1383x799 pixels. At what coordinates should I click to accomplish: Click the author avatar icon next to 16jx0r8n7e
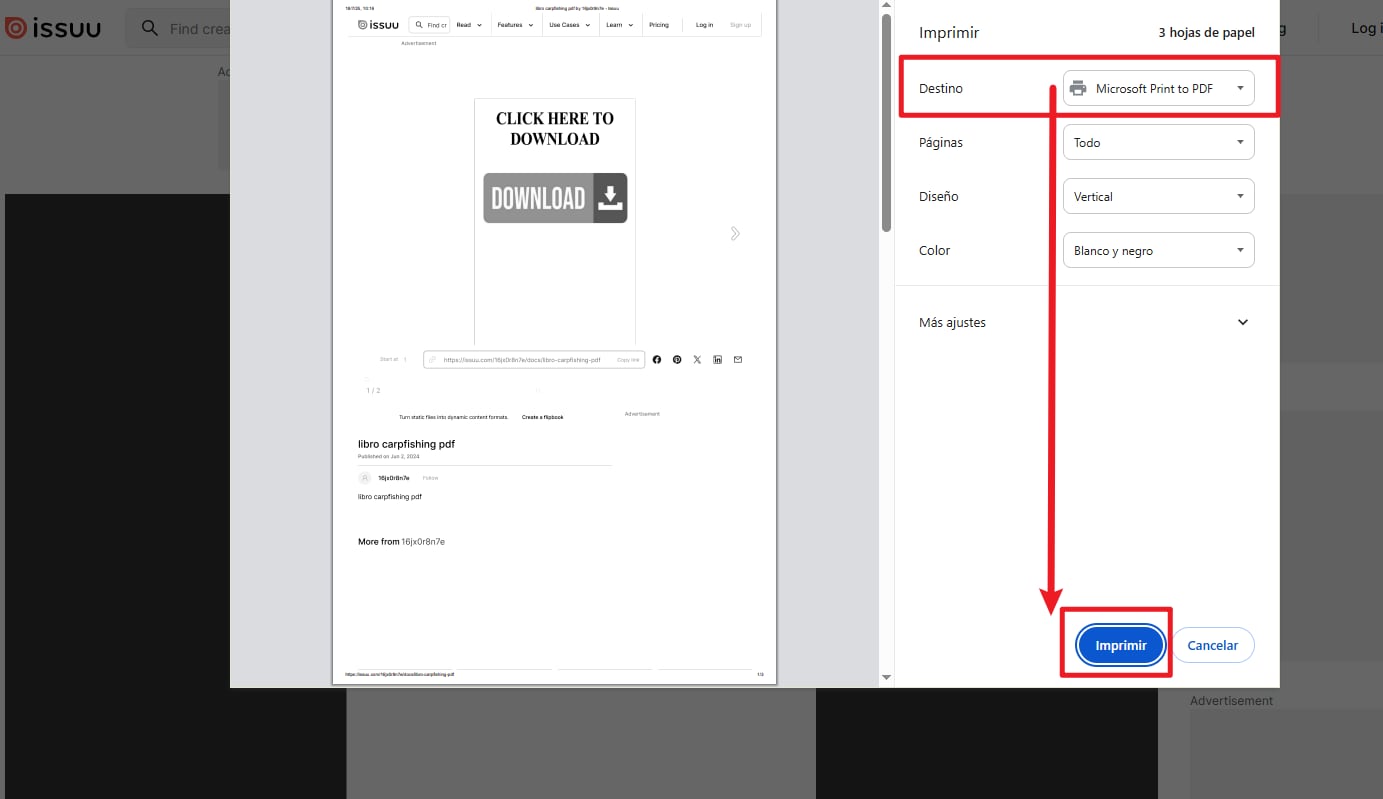[365, 478]
